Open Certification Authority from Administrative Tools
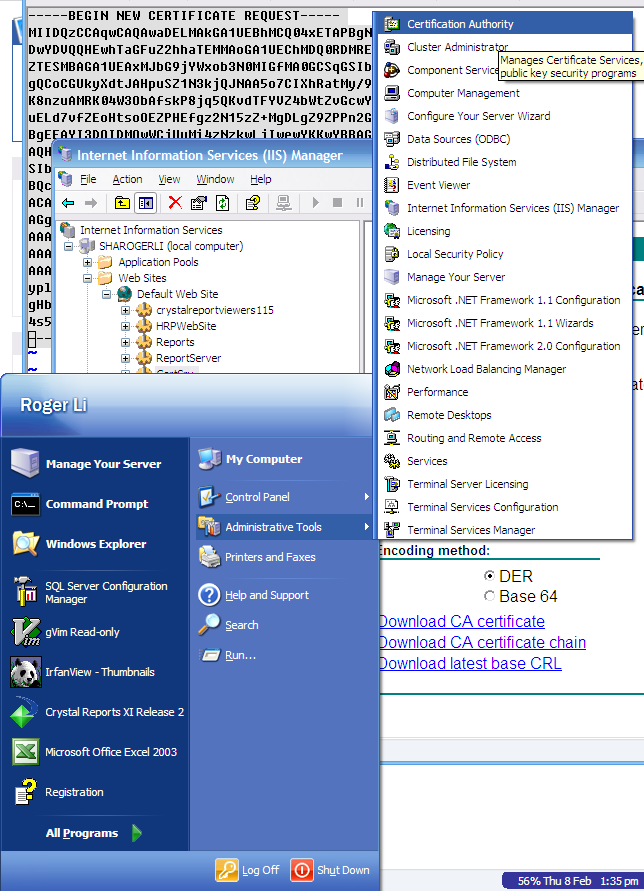 pos(459,24)
